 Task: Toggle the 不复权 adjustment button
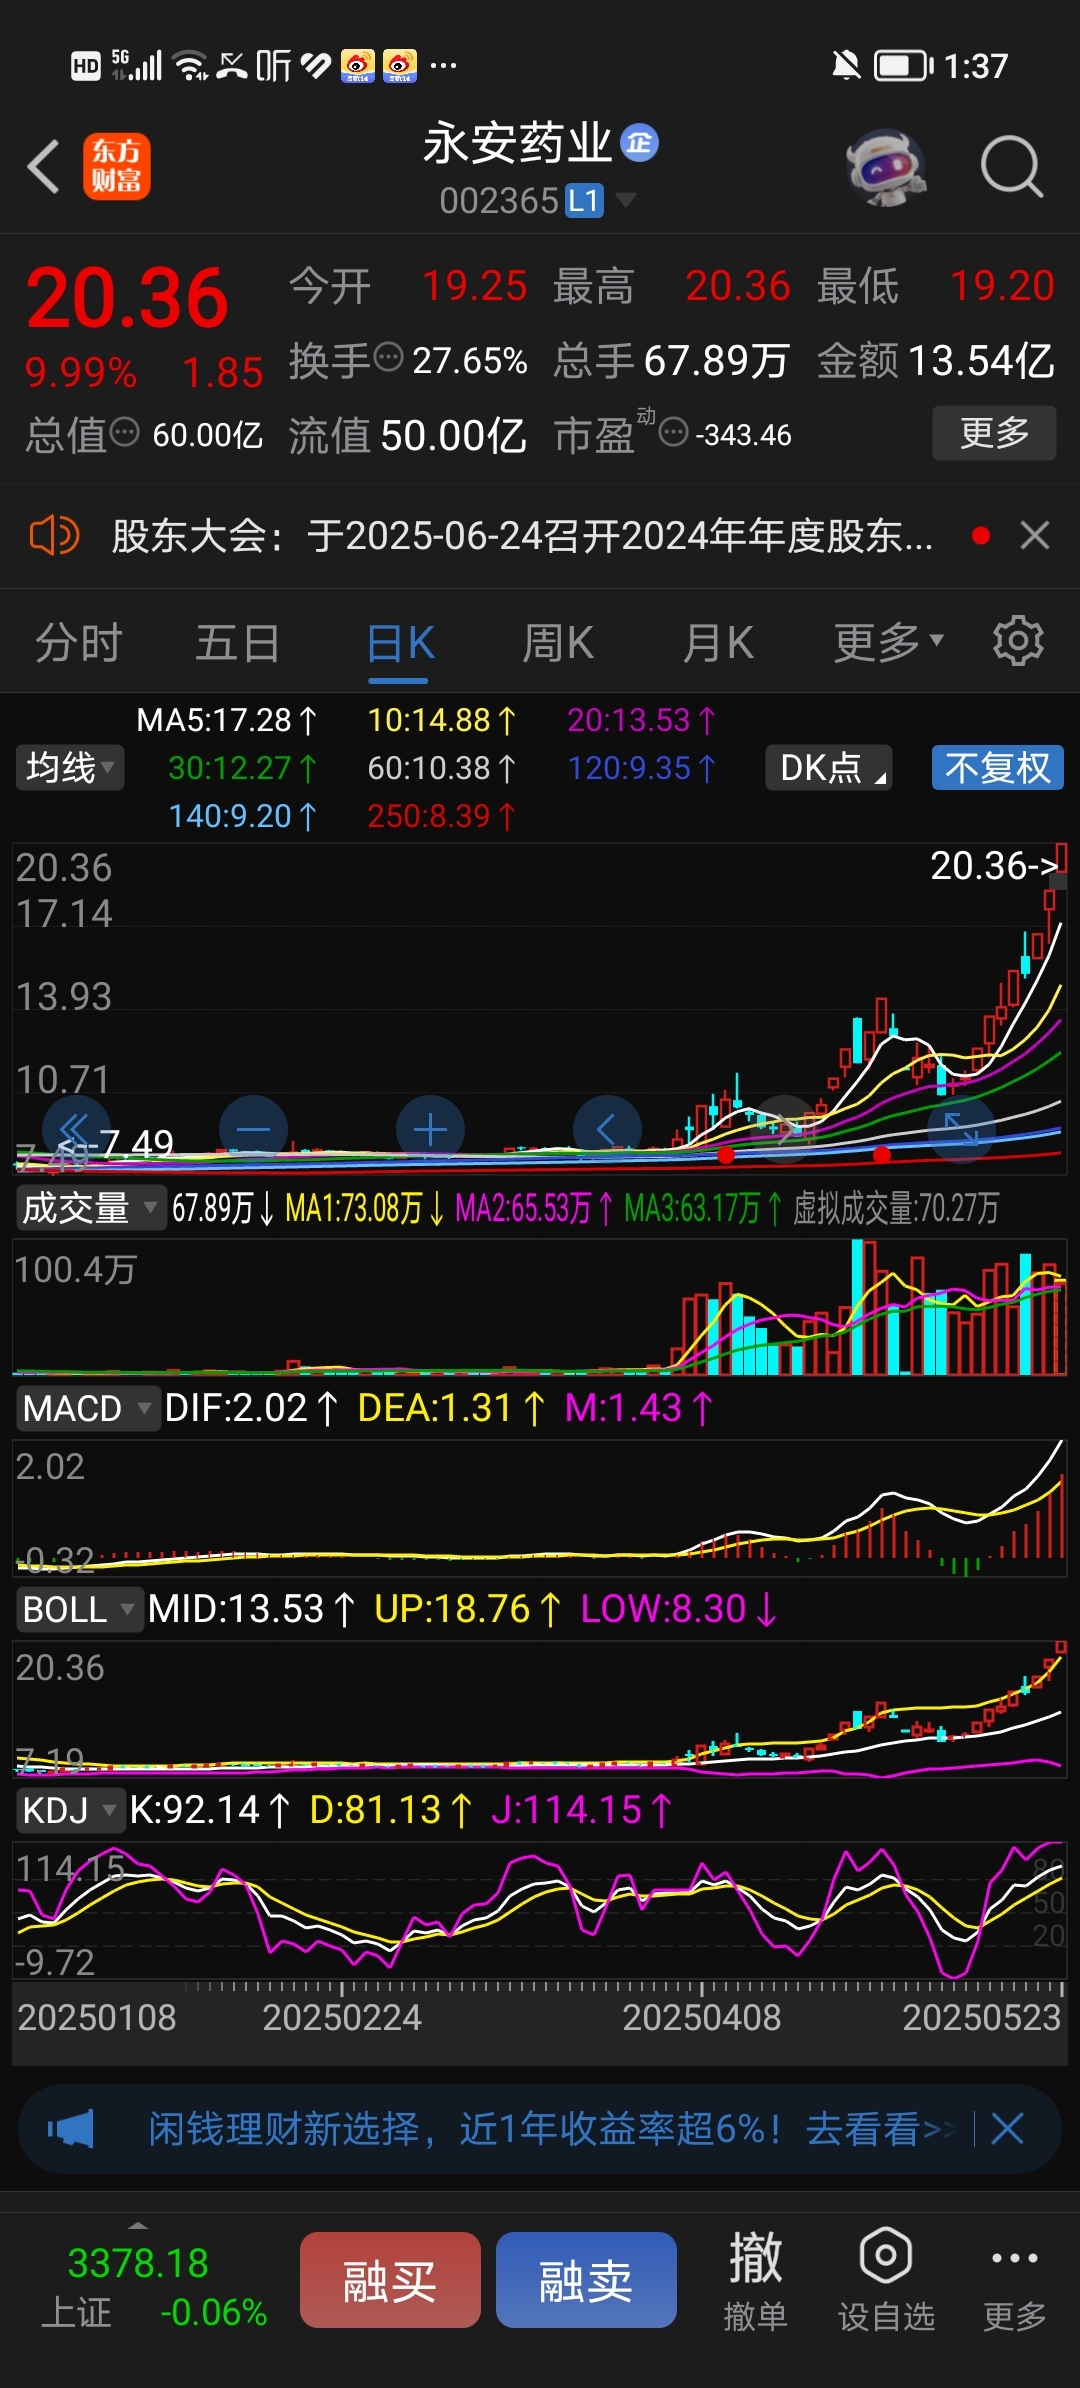[x=998, y=768]
